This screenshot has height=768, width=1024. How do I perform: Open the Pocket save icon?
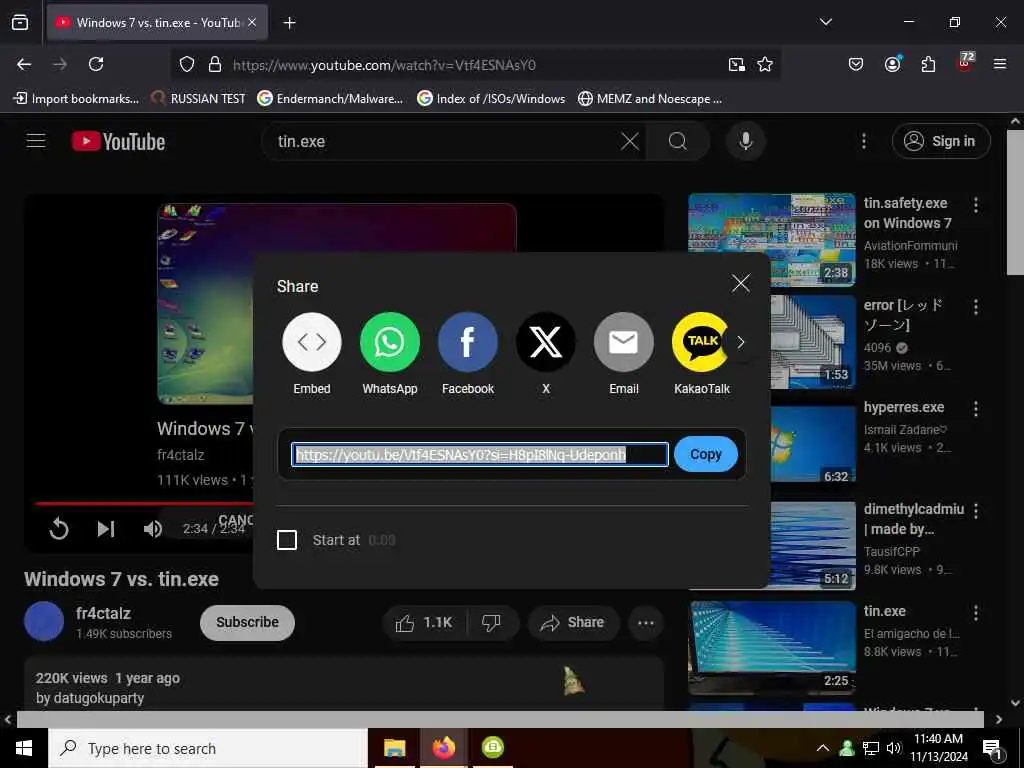(x=856, y=64)
